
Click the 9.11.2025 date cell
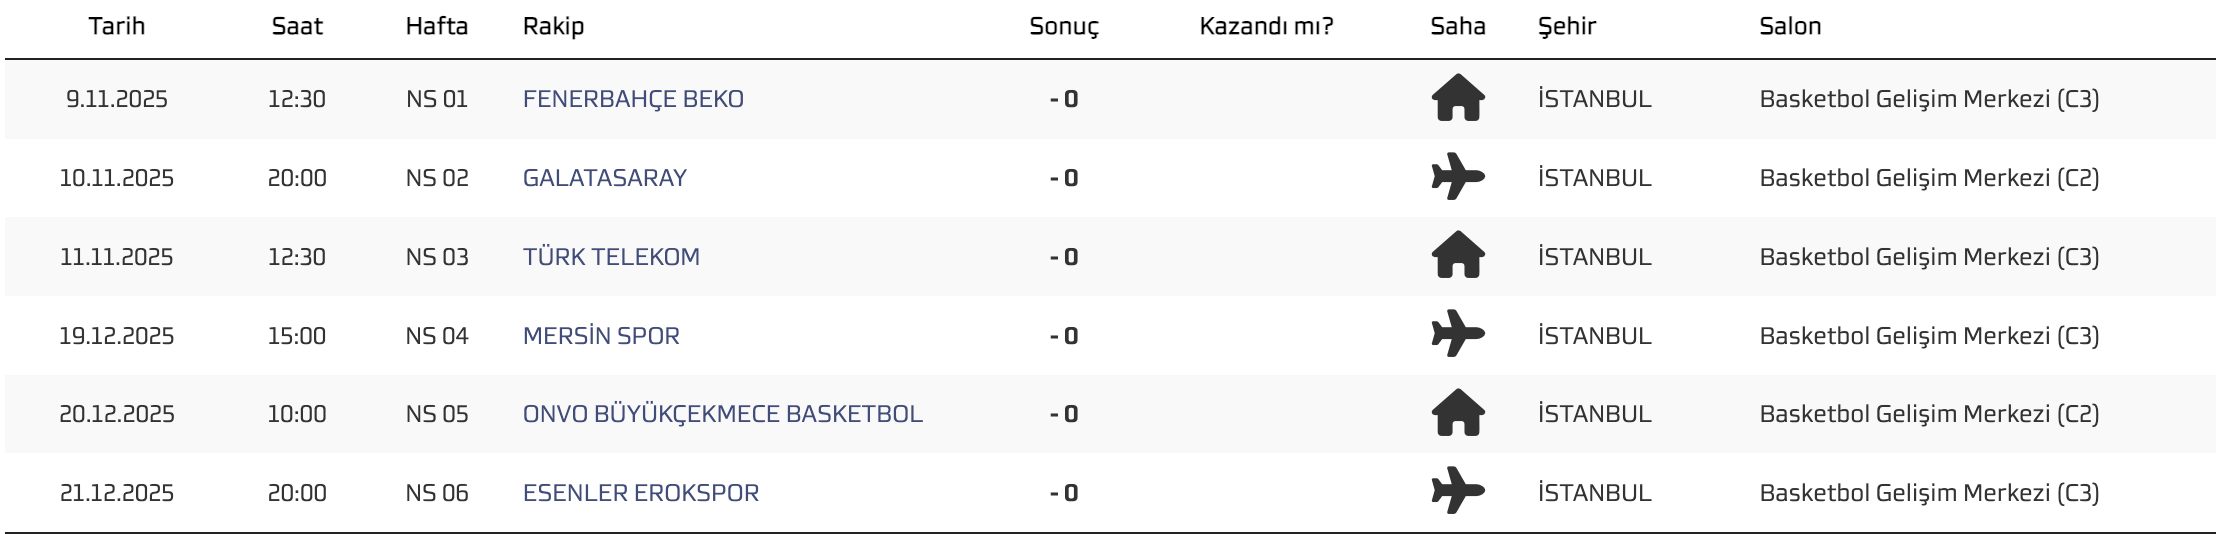tap(117, 99)
